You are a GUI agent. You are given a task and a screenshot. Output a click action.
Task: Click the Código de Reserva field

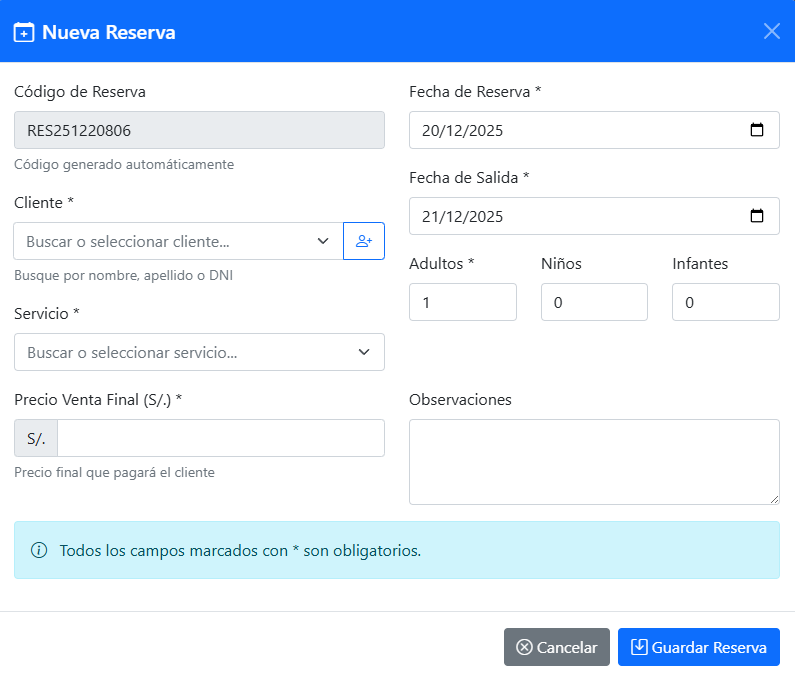point(199,130)
